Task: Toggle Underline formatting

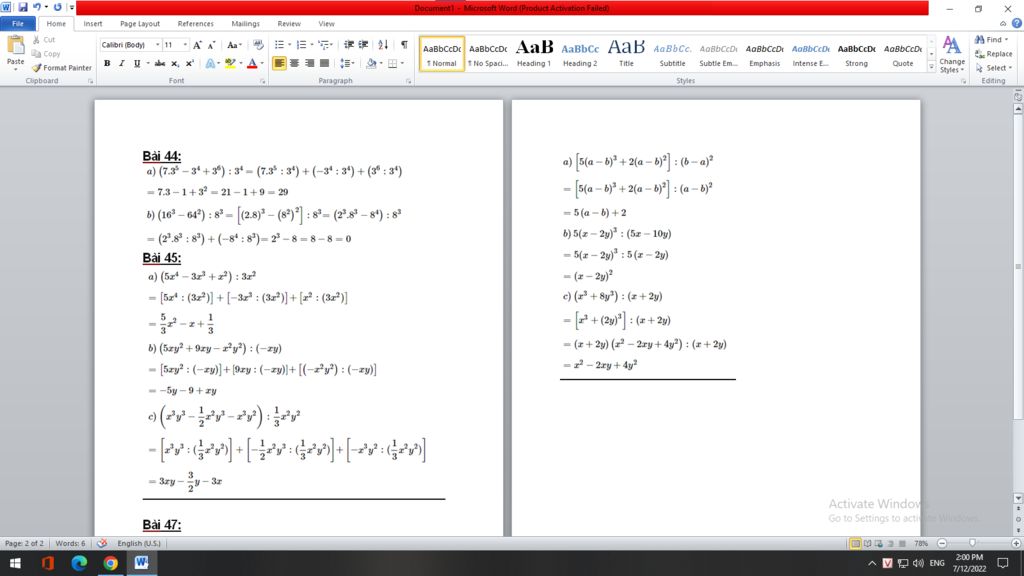Action: [136, 63]
